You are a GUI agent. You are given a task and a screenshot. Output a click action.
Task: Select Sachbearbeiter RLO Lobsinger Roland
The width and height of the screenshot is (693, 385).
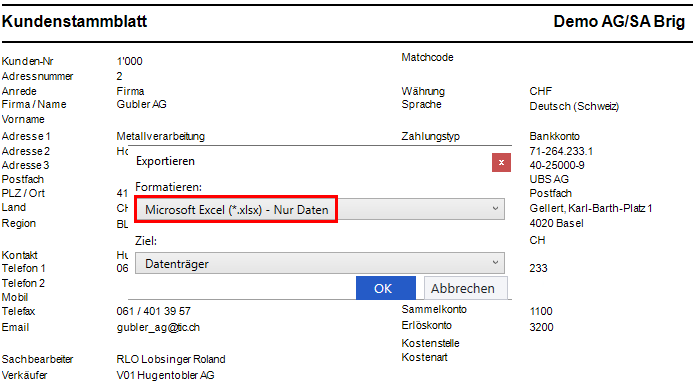tap(171, 359)
